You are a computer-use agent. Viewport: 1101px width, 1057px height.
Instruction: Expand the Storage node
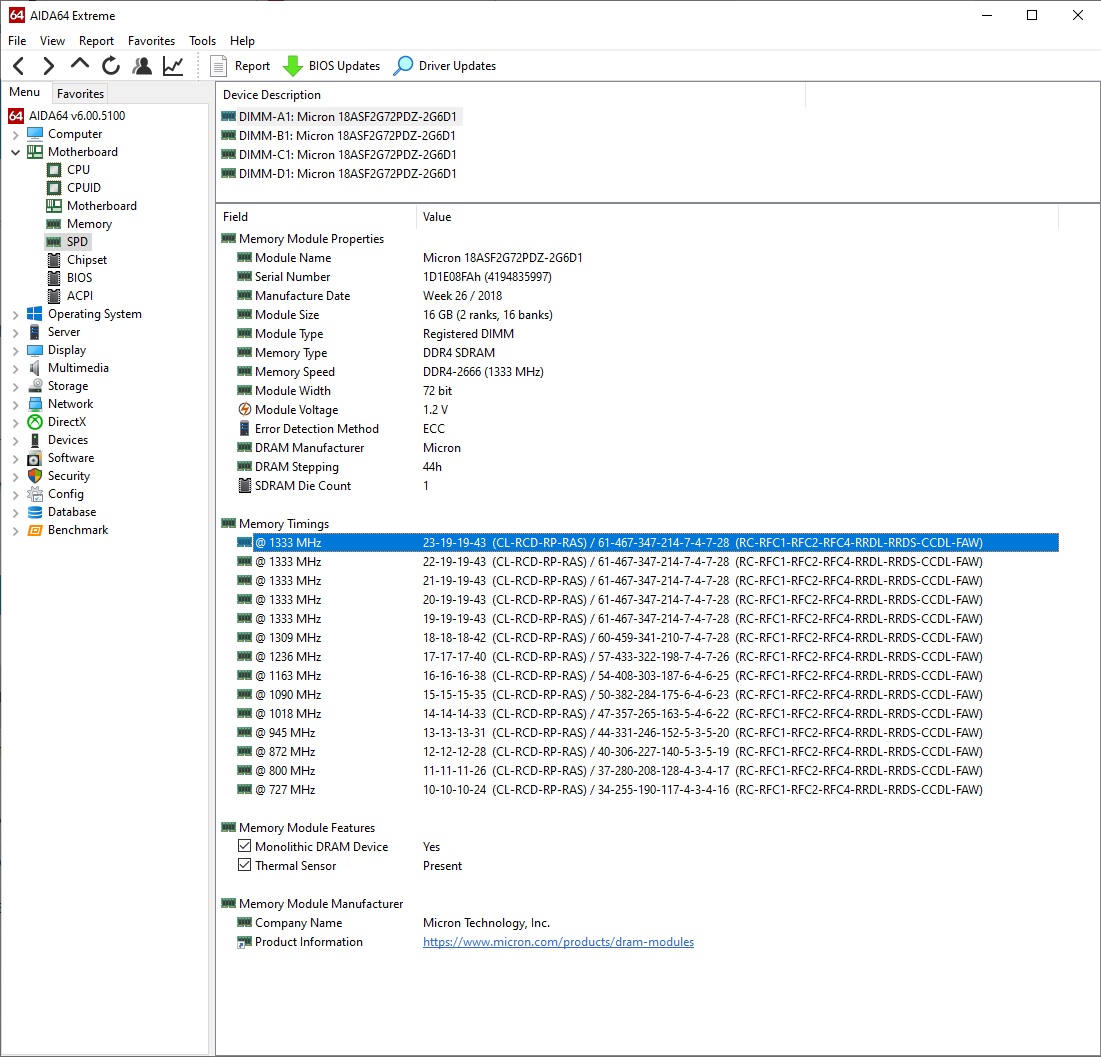(x=15, y=386)
